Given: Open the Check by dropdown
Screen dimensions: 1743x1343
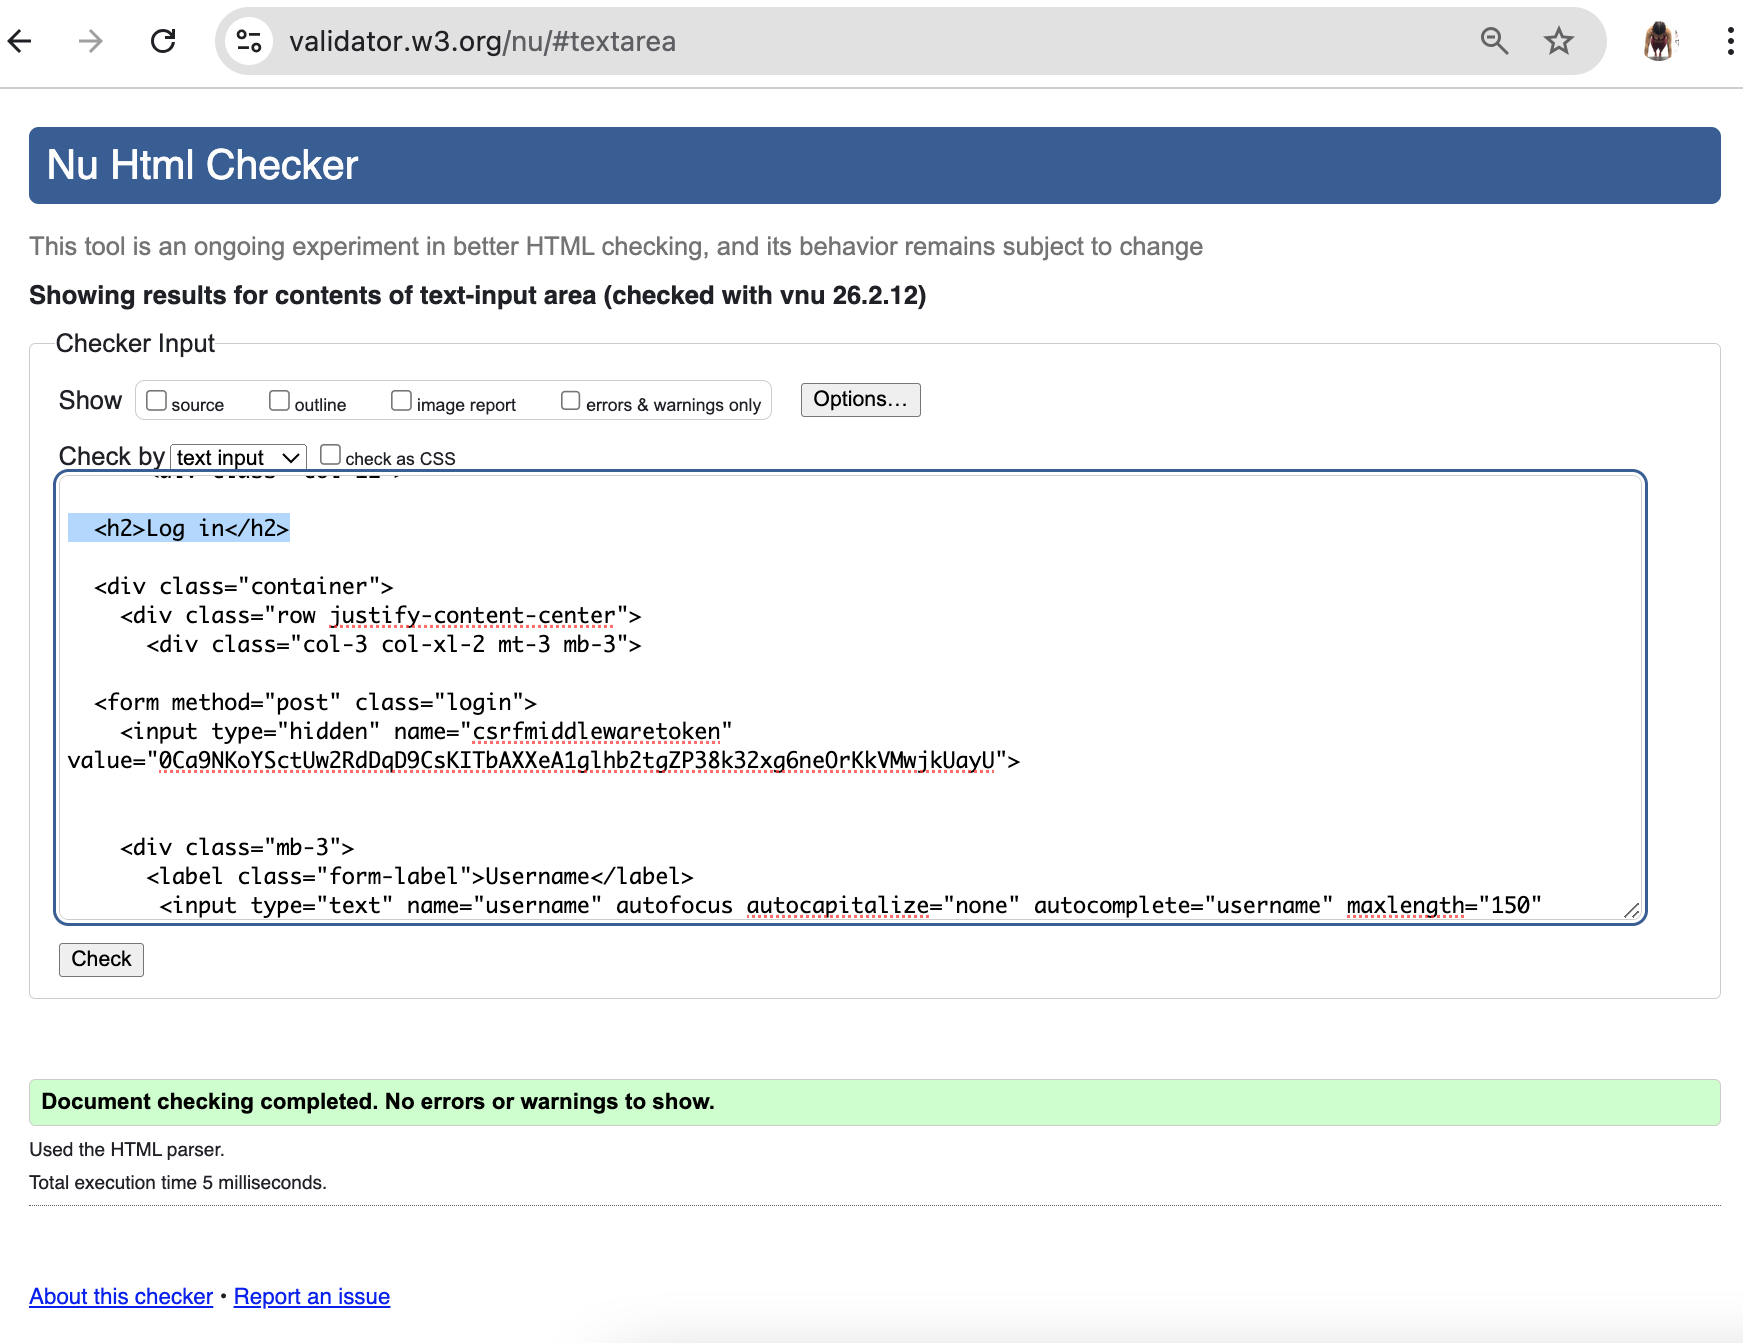Looking at the screenshot, I should pyautogui.click(x=237, y=457).
